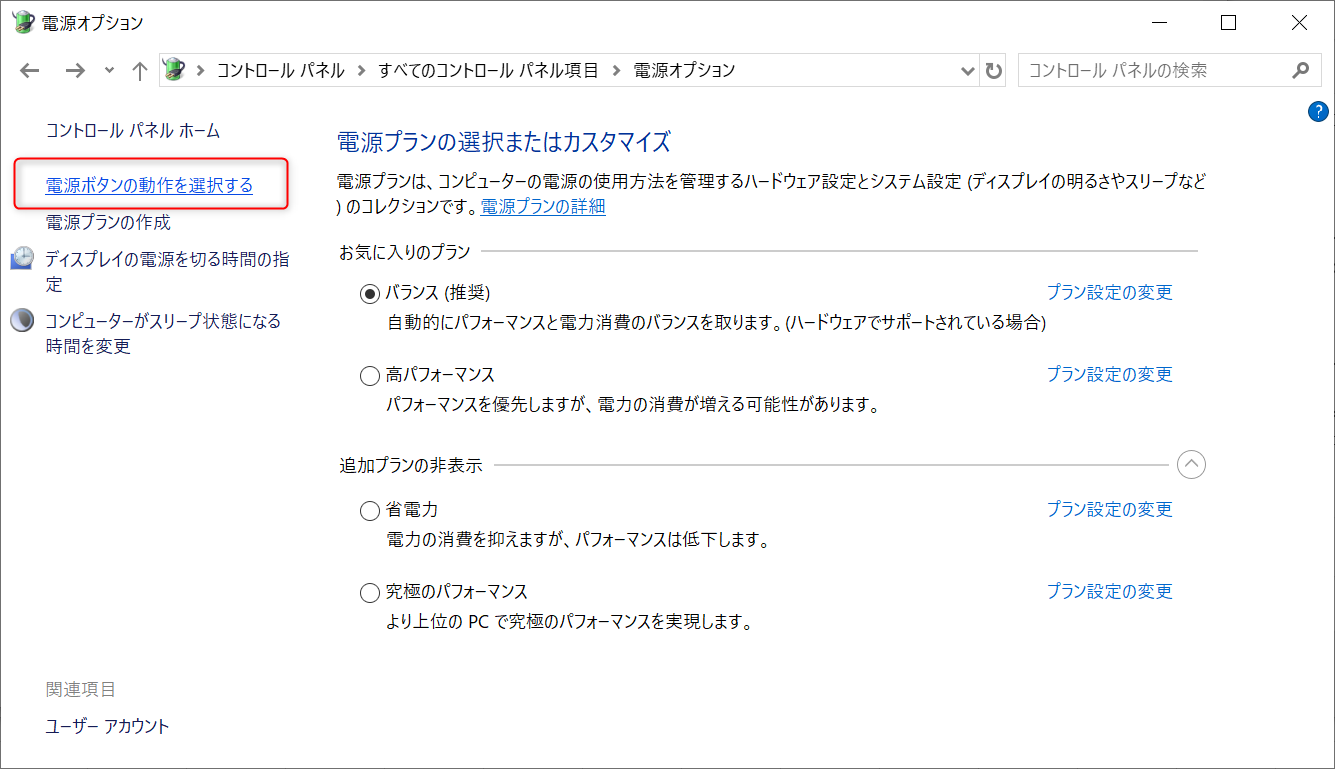Image resolution: width=1335 pixels, height=769 pixels.
Task: Refresh the control panel page
Action: point(993,71)
